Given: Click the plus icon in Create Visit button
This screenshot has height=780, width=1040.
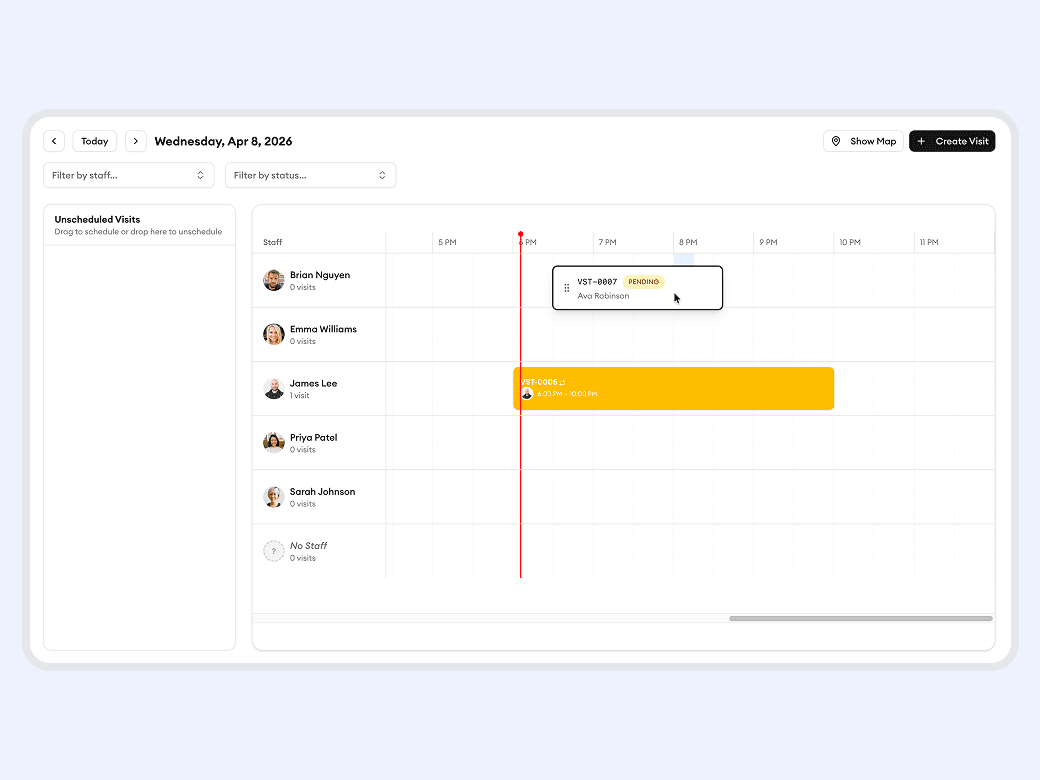Looking at the screenshot, I should click(x=922, y=141).
